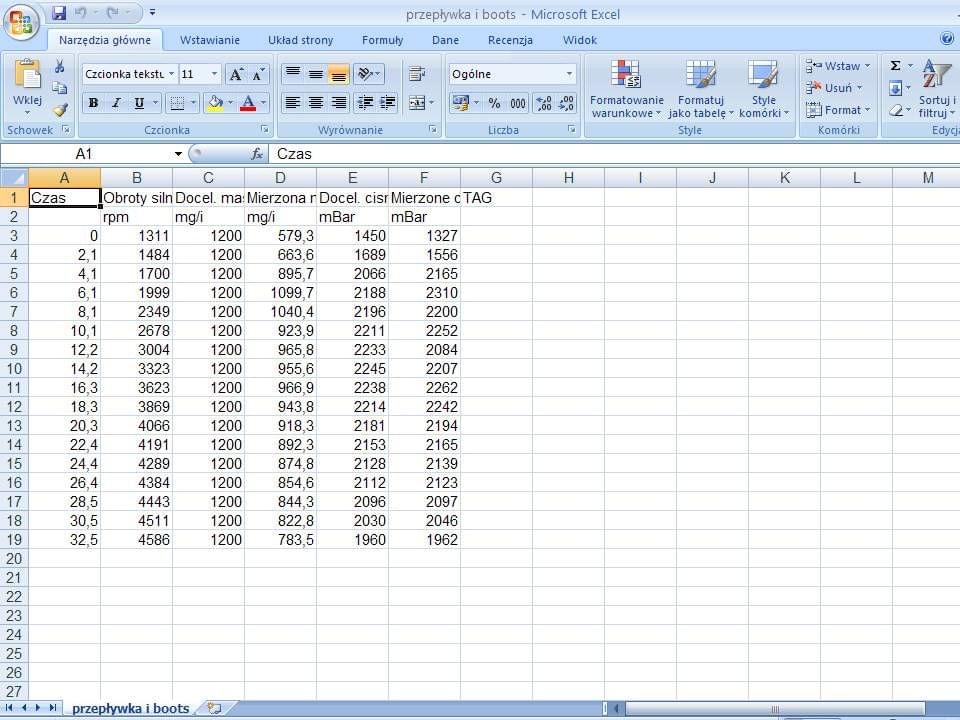Open the Name Box dropdown arrow
This screenshot has height=720, width=960.
tap(179, 154)
